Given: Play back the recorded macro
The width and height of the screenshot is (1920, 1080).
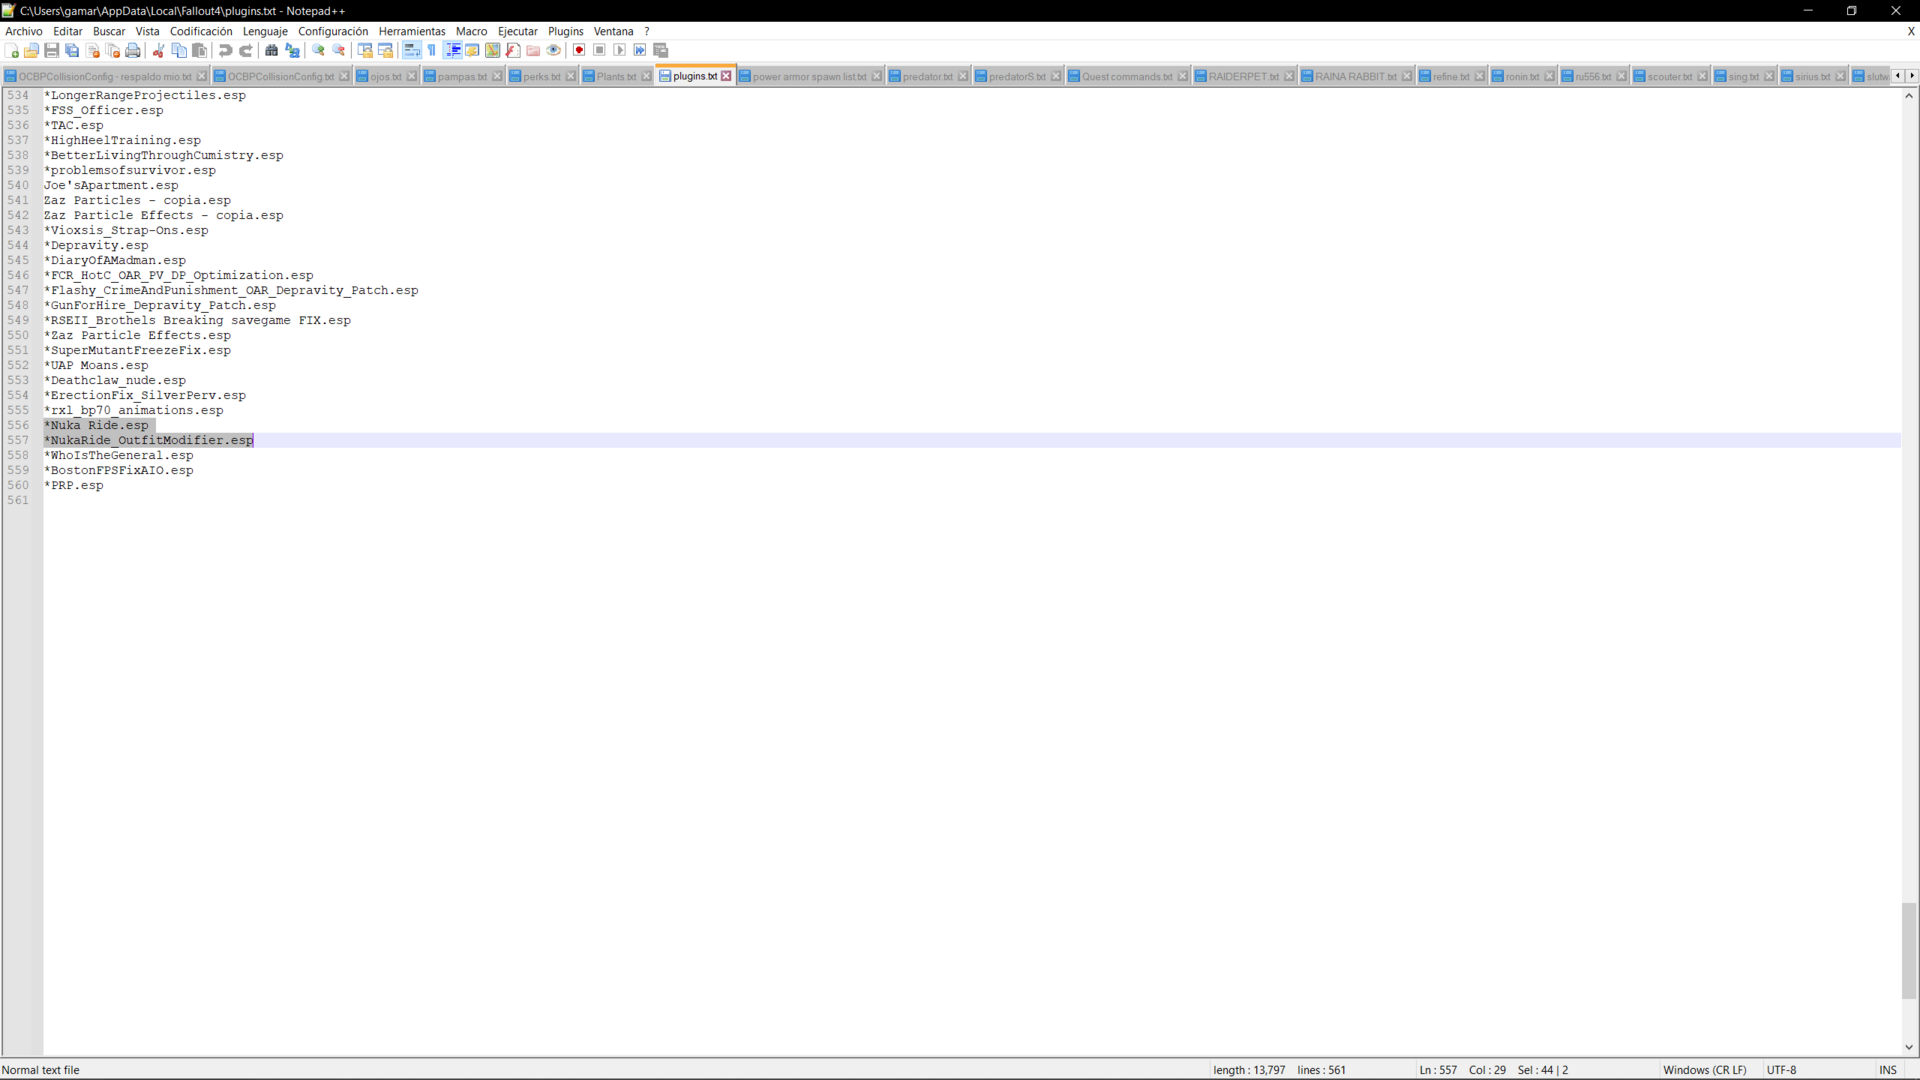Looking at the screenshot, I should (x=620, y=50).
